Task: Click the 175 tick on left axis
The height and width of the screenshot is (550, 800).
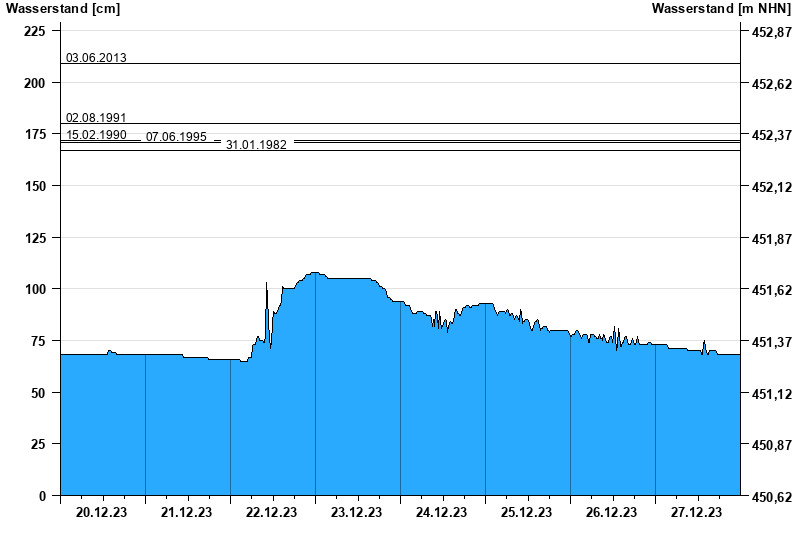Action: click(35, 134)
